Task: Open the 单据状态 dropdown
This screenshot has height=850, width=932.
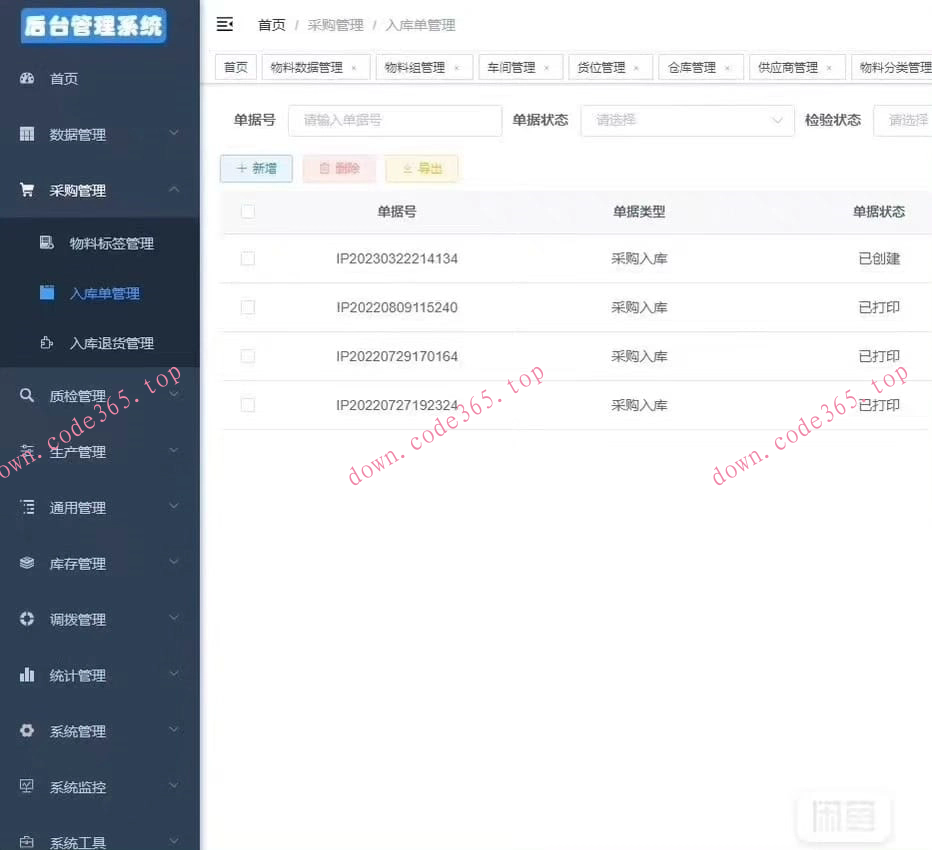Action: click(x=687, y=120)
